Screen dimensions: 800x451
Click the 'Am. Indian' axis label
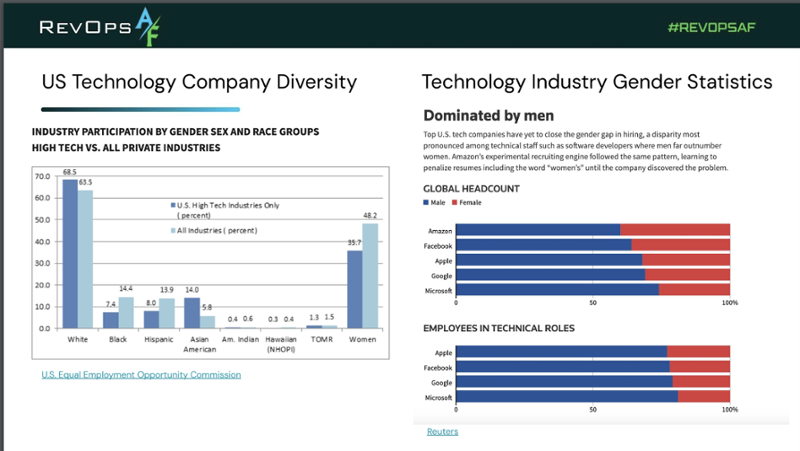click(x=240, y=339)
